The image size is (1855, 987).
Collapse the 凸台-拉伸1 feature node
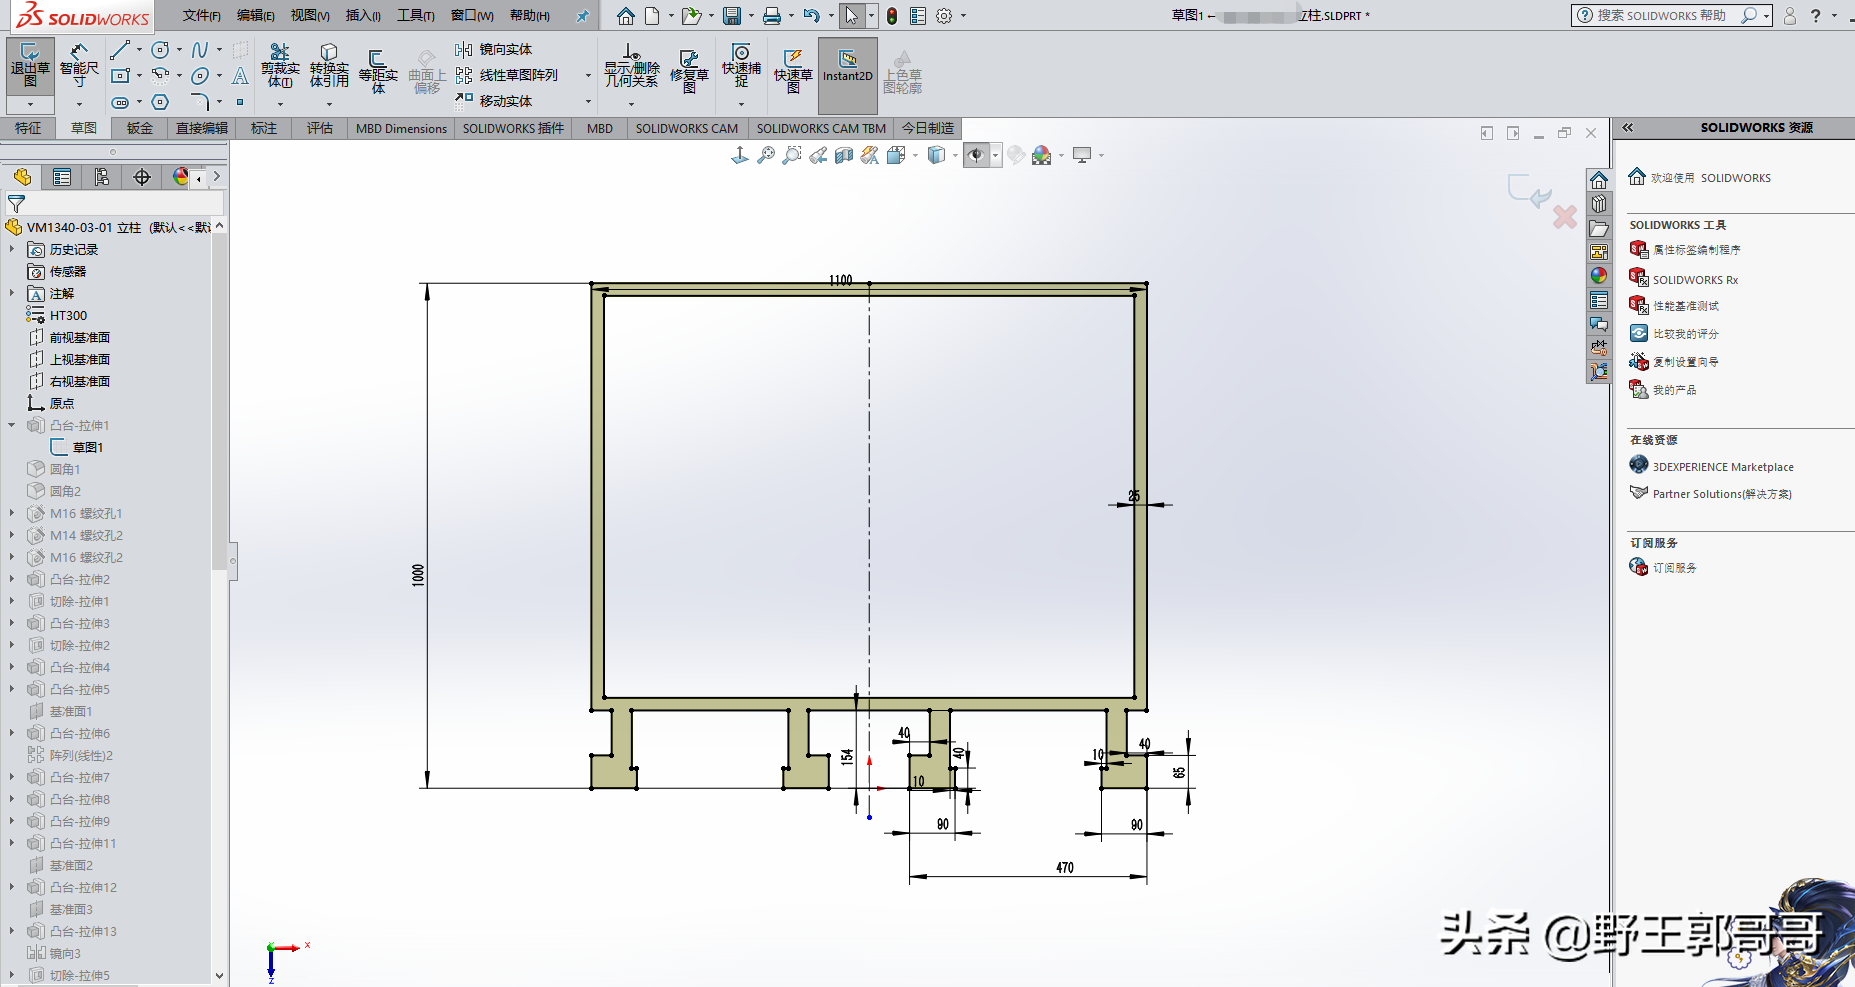pyautogui.click(x=12, y=425)
